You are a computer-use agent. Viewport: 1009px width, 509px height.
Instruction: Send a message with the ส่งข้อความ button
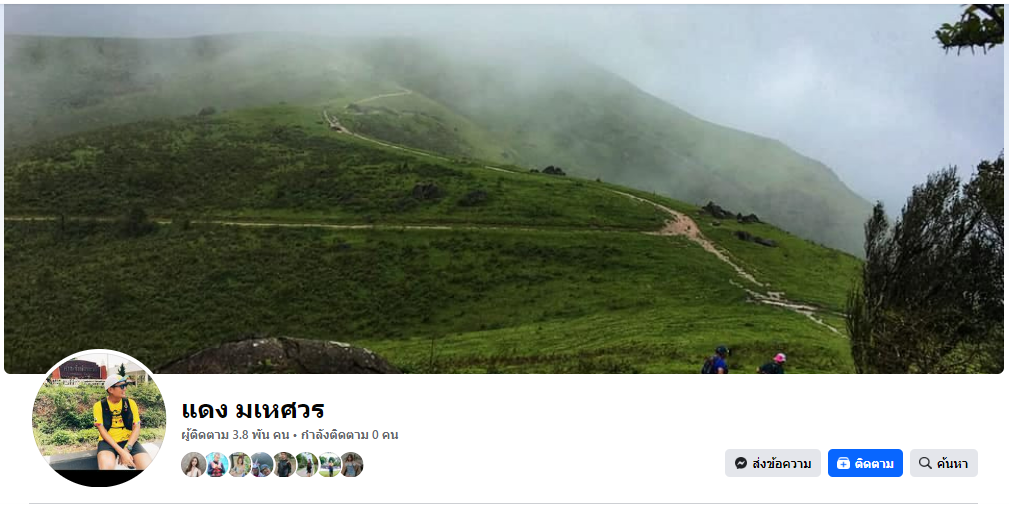[773, 463]
